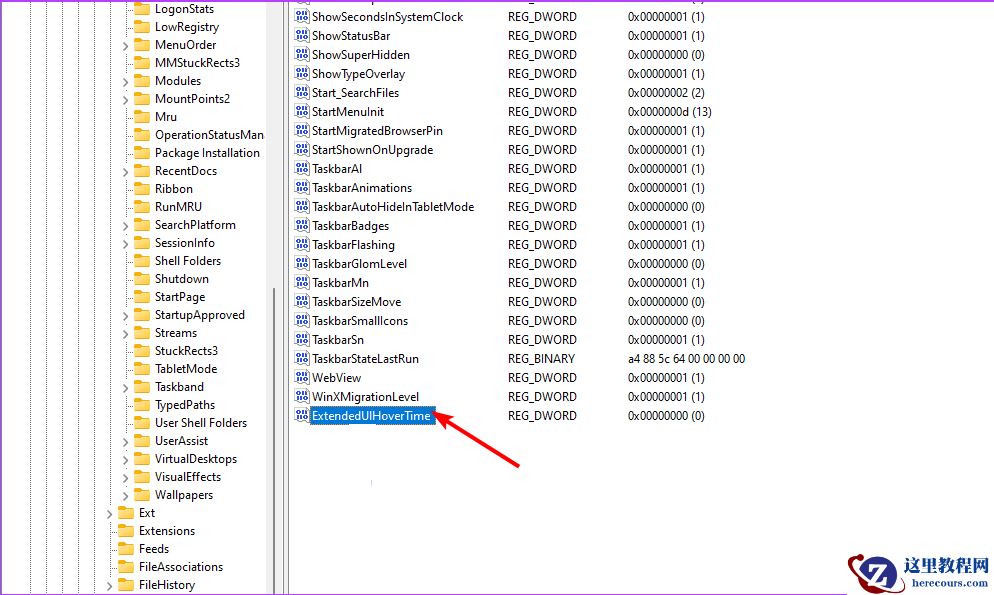Select the Extensions key
Image resolution: width=994 pixels, height=595 pixels.
pyautogui.click(x=167, y=531)
